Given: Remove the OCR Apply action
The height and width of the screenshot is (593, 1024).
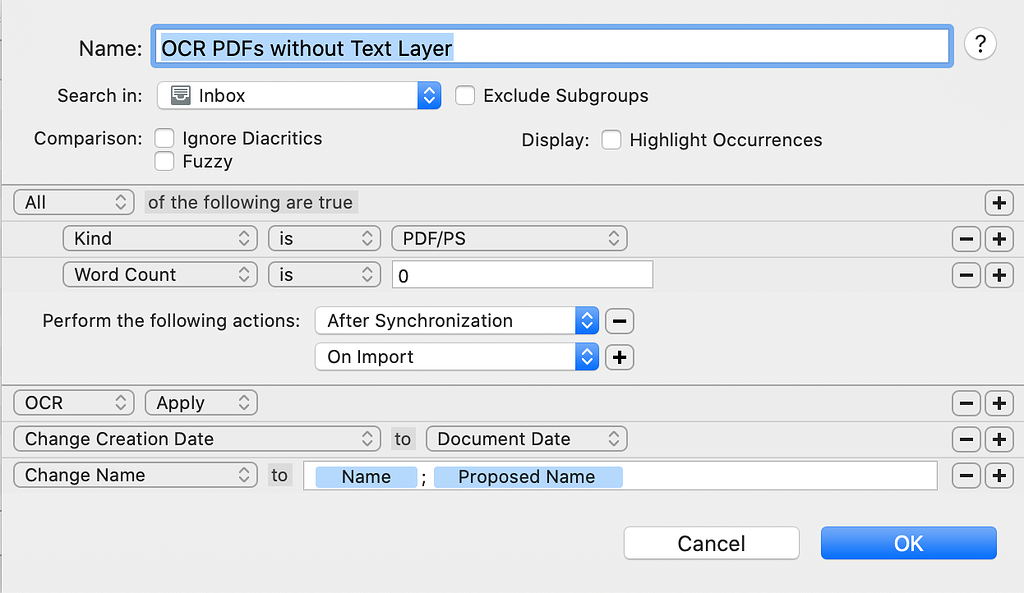Looking at the screenshot, I should (x=966, y=402).
